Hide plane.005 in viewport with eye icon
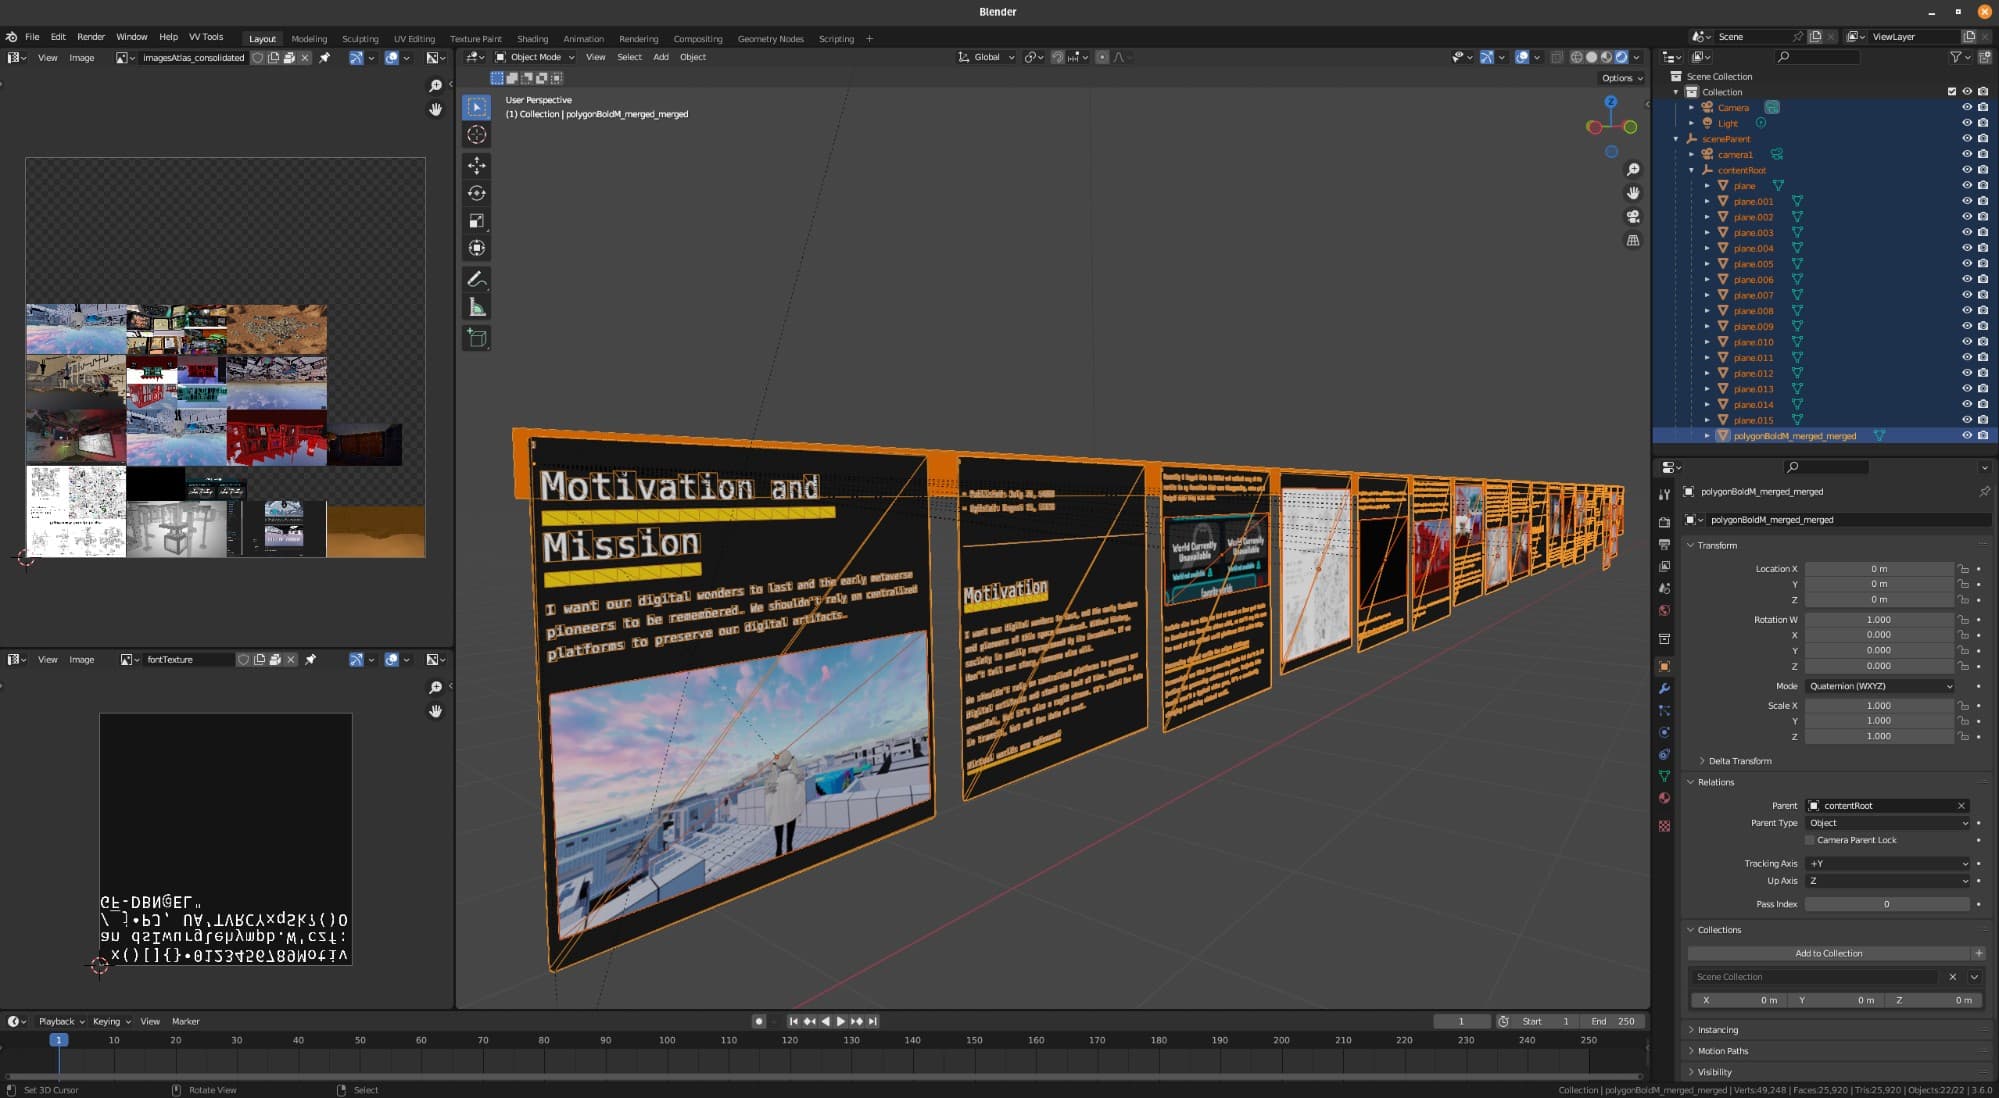Image resolution: width=1999 pixels, height=1098 pixels. (x=1966, y=264)
